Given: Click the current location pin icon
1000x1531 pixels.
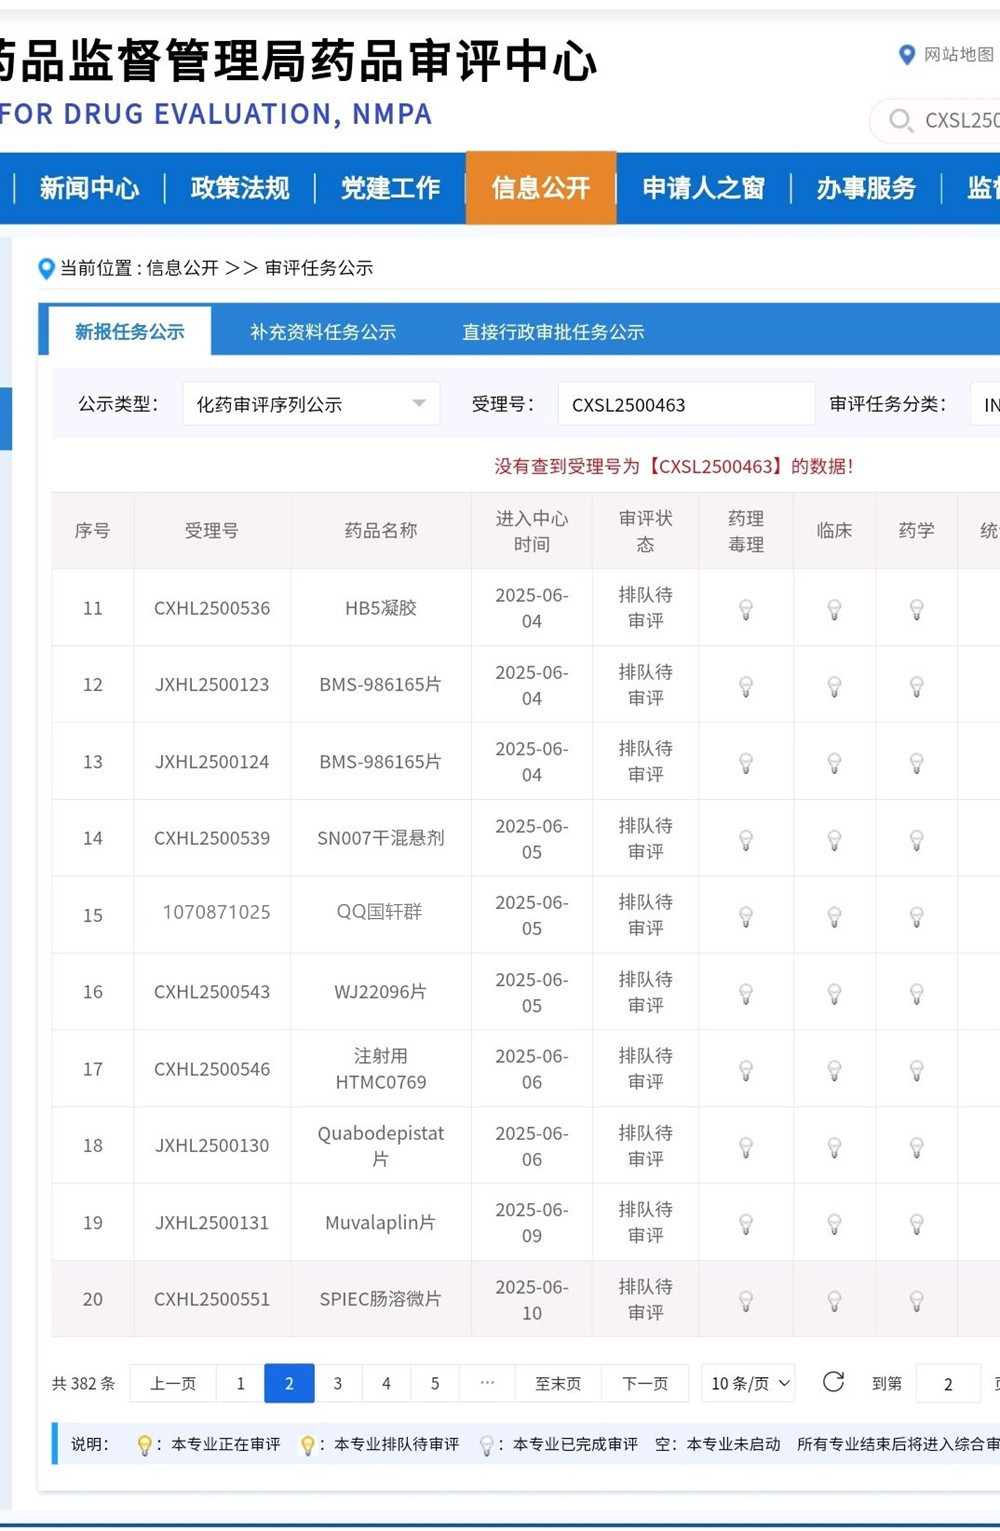Looking at the screenshot, I should 46,268.
